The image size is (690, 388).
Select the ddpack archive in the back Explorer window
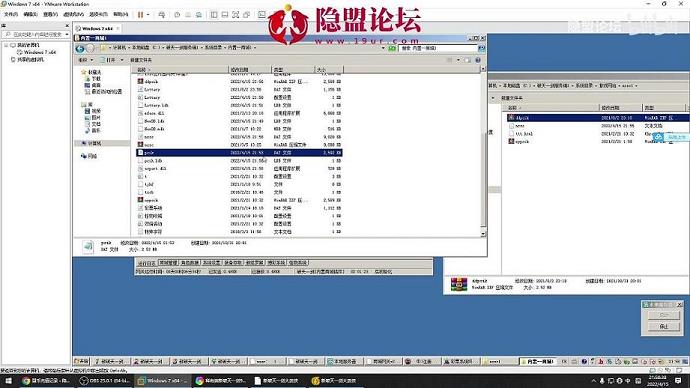click(x=598, y=118)
